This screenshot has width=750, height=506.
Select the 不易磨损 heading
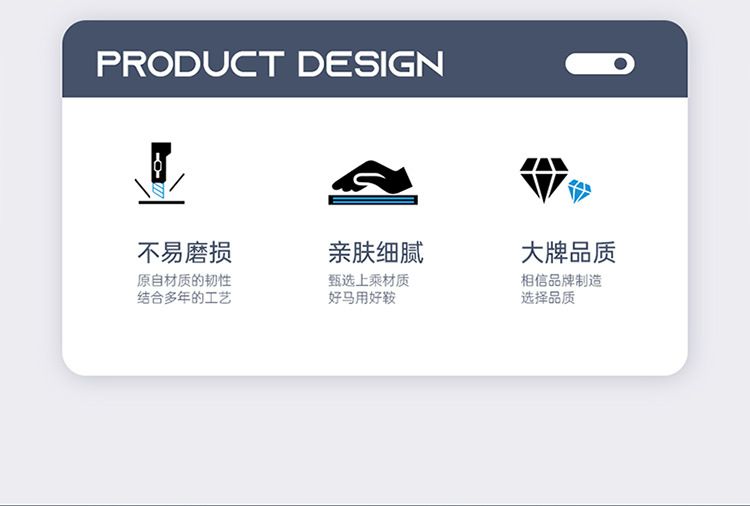click(184, 253)
